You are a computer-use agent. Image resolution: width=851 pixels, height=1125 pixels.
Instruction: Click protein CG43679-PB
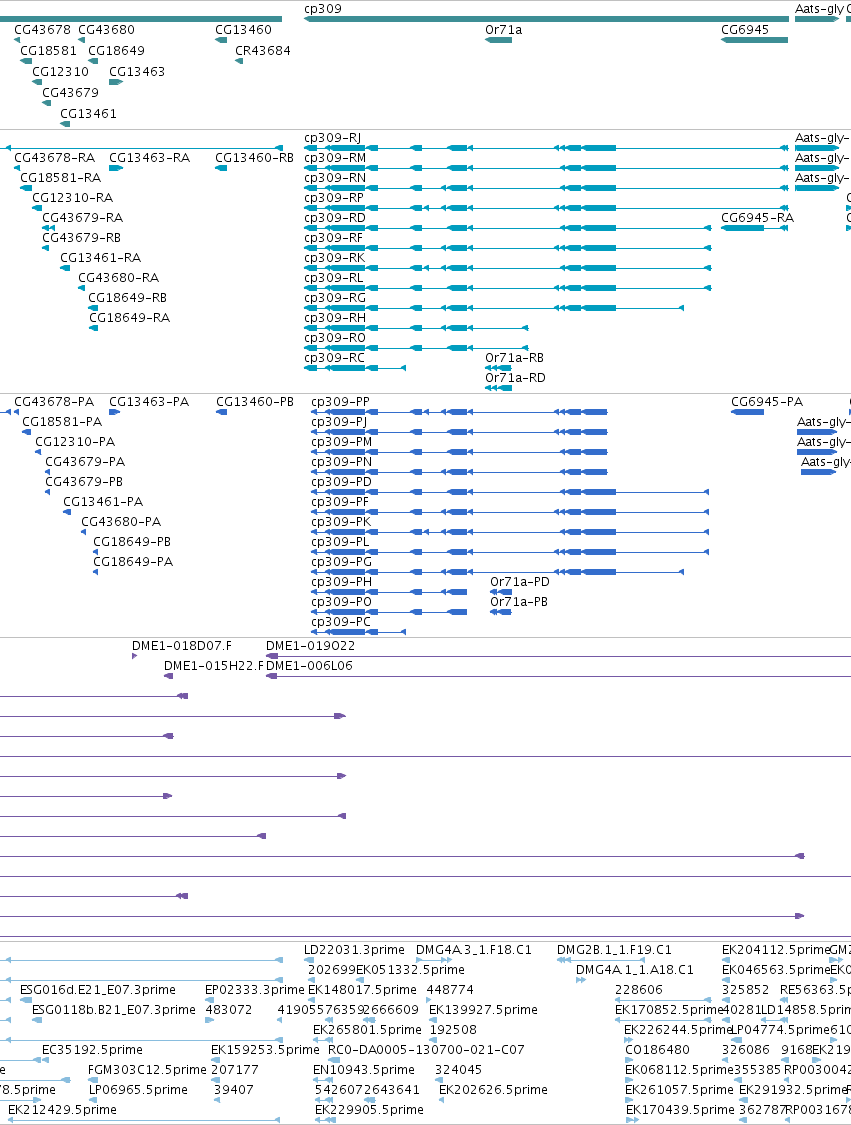(84, 482)
